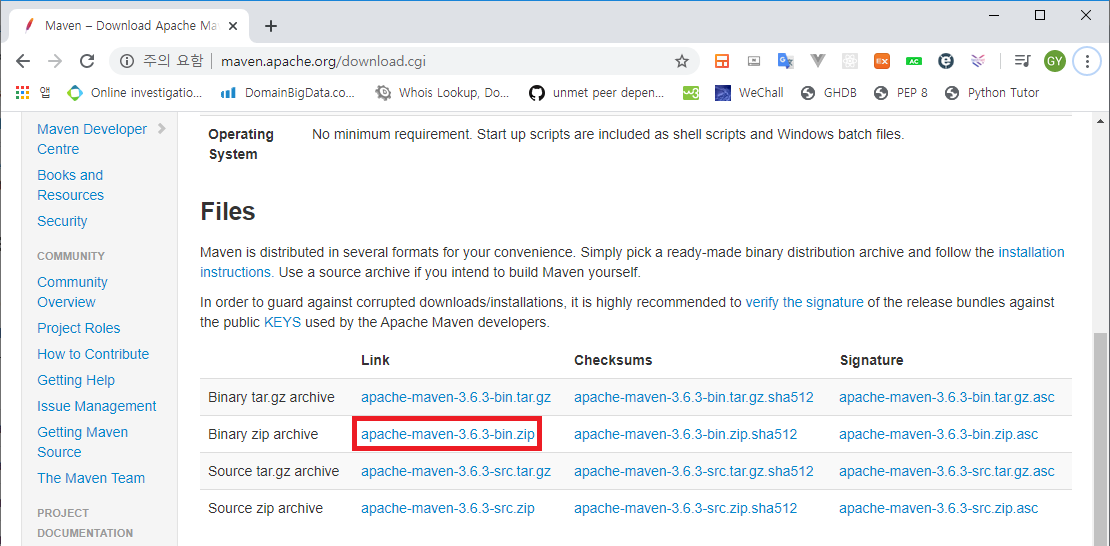Open the Google Translate extension
The image size is (1110, 546).
coord(785,62)
